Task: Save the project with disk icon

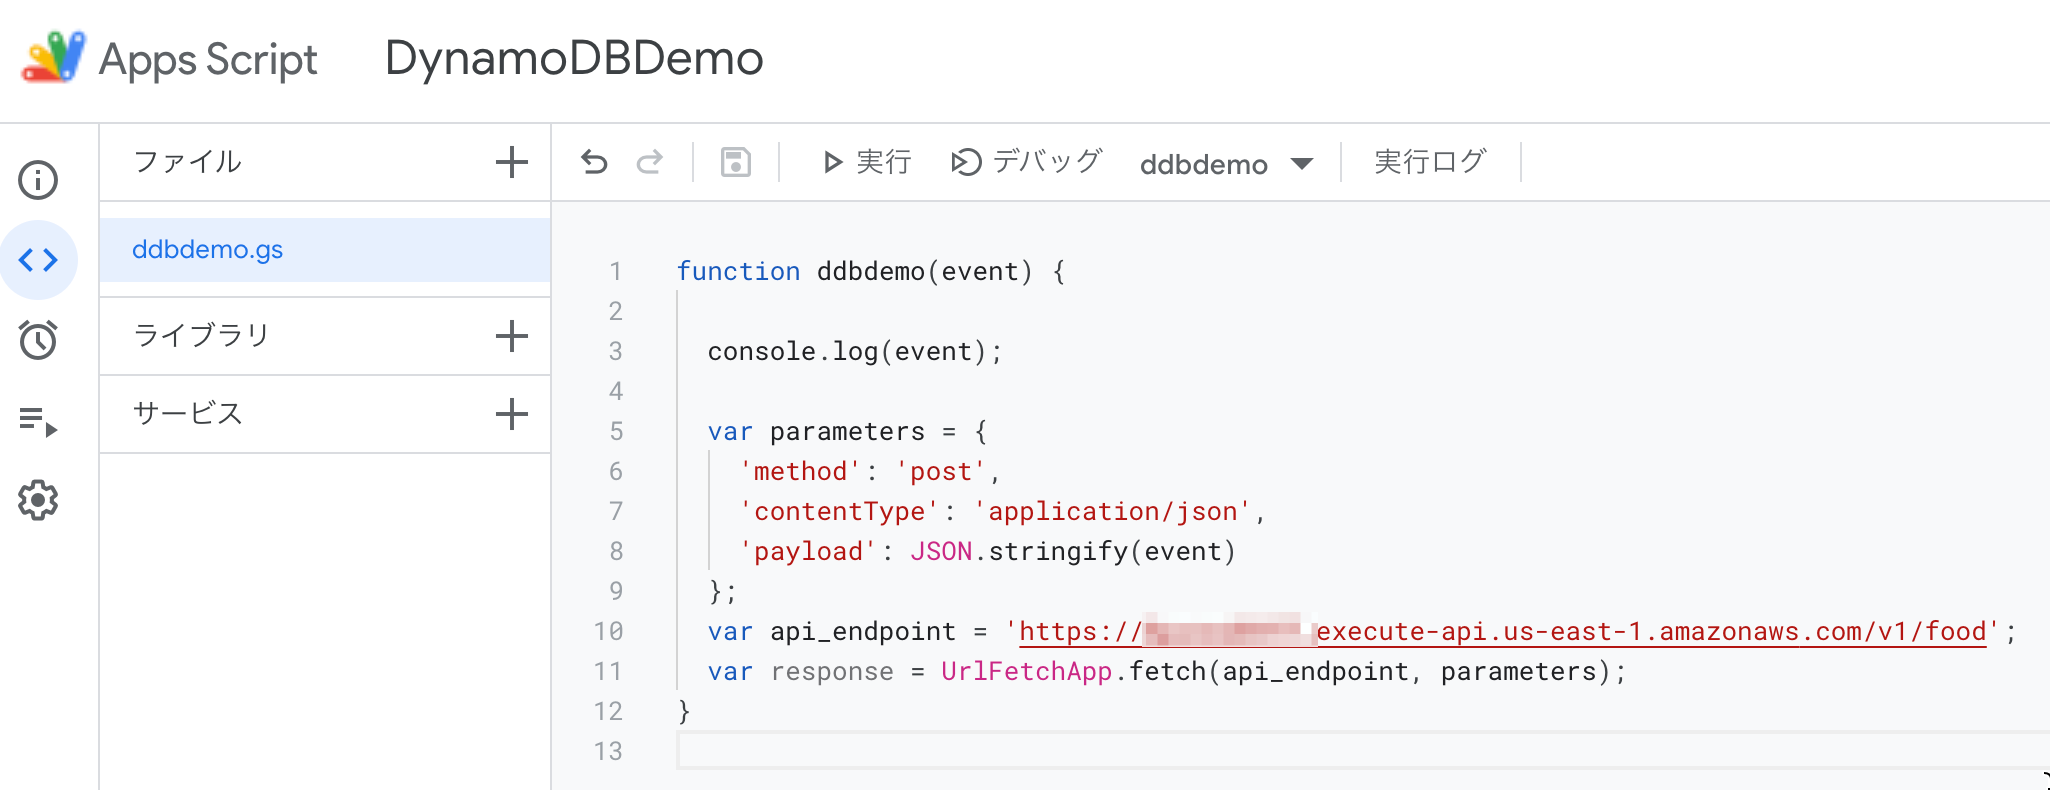Action: coord(736,162)
